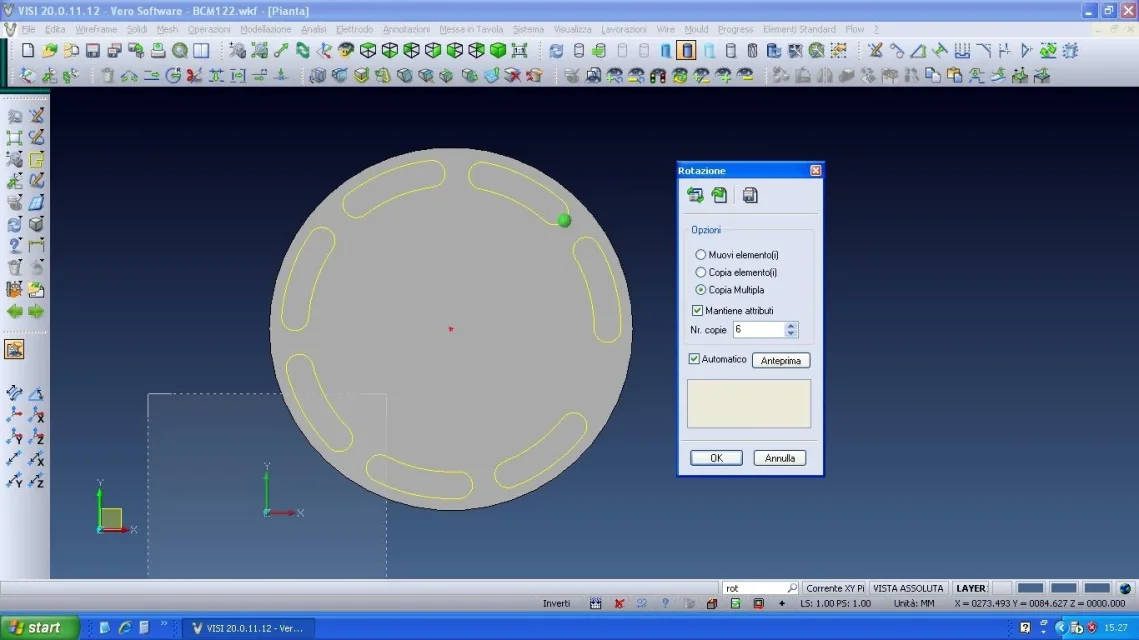Select the solid green shaded cube view
This screenshot has width=1139, height=640.
tap(498, 50)
